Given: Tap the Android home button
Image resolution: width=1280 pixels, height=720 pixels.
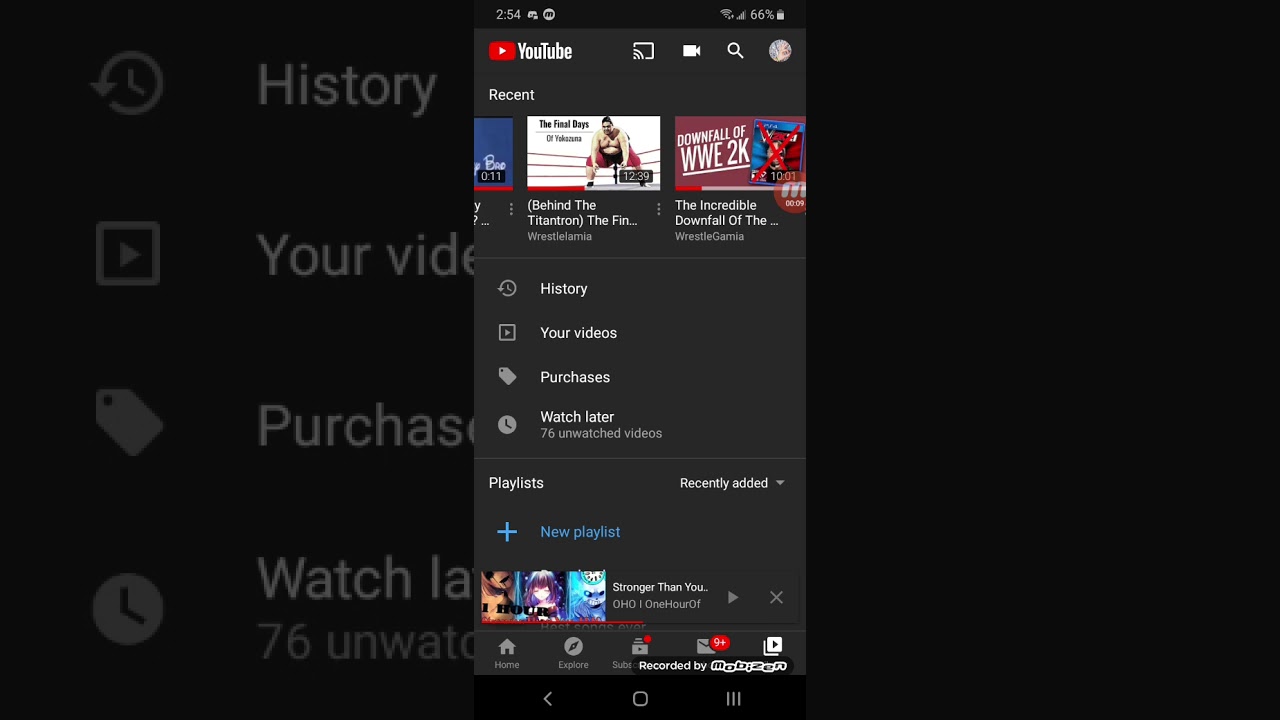Looking at the screenshot, I should pos(640,699).
